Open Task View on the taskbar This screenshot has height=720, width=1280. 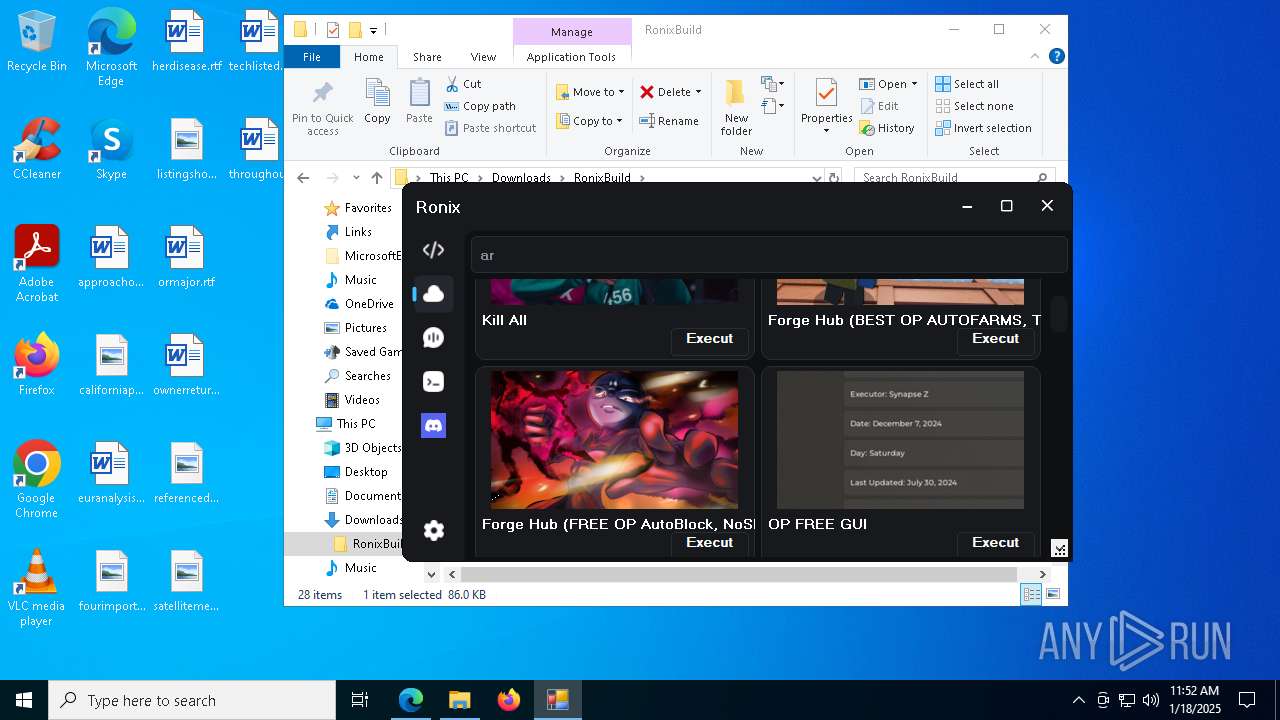coord(360,700)
